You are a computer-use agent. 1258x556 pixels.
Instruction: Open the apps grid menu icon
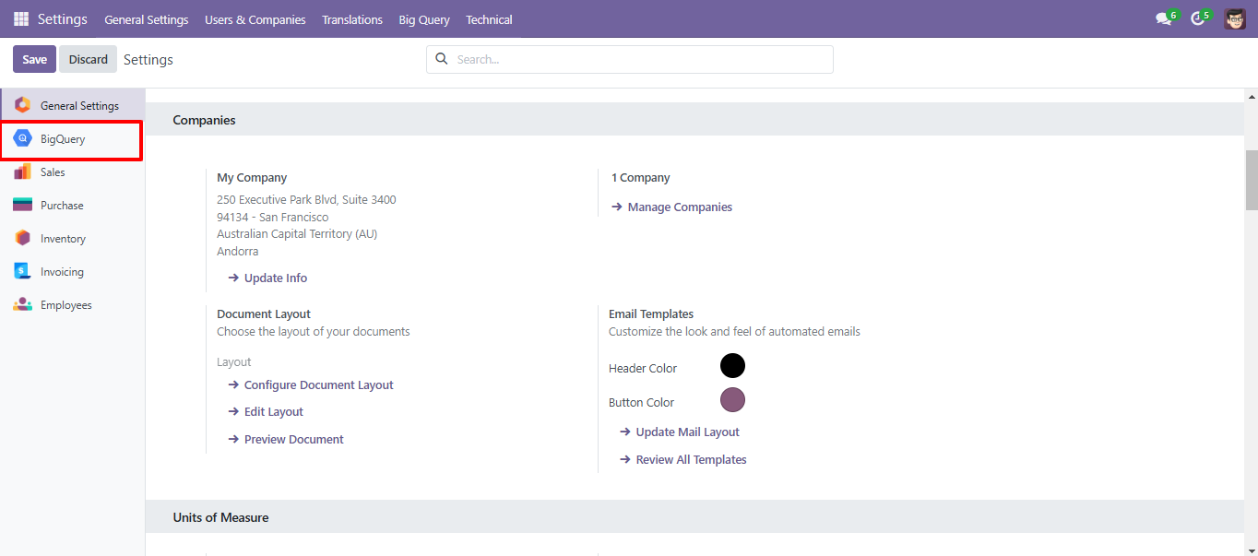[21, 19]
